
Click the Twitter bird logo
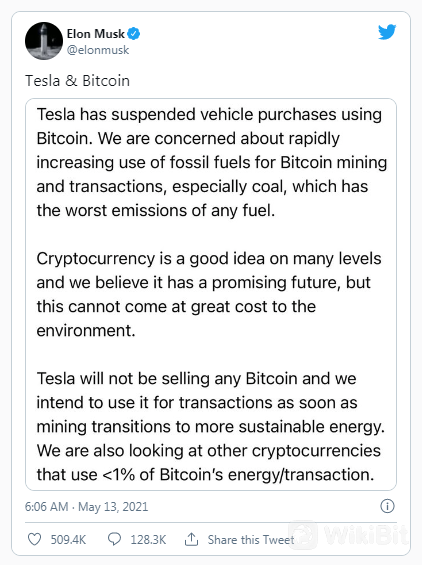point(387,32)
